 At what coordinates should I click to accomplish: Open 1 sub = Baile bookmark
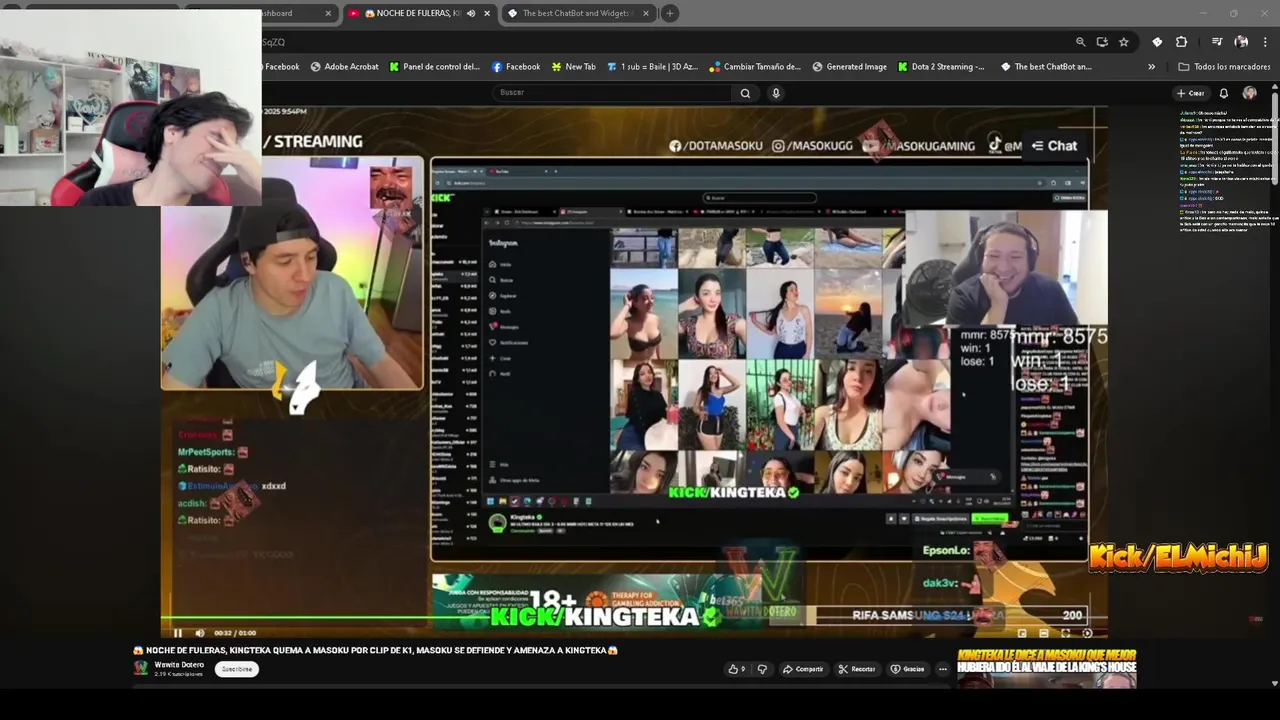[652, 67]
